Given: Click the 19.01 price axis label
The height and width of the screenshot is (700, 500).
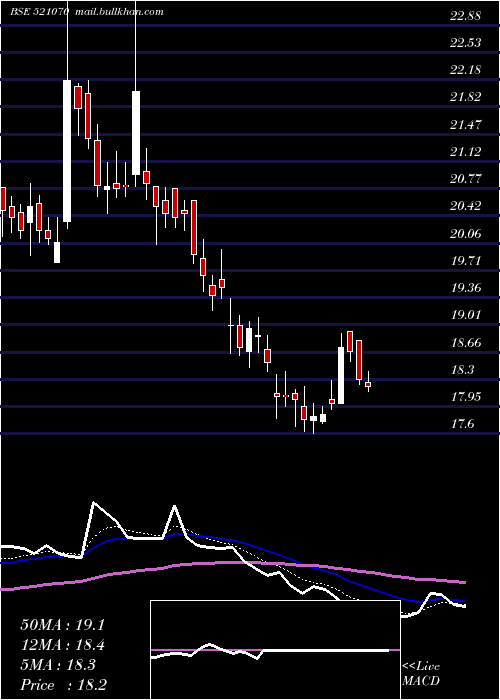Looking at the screenshot, I should pyautogui.click(x=465, y=315).
